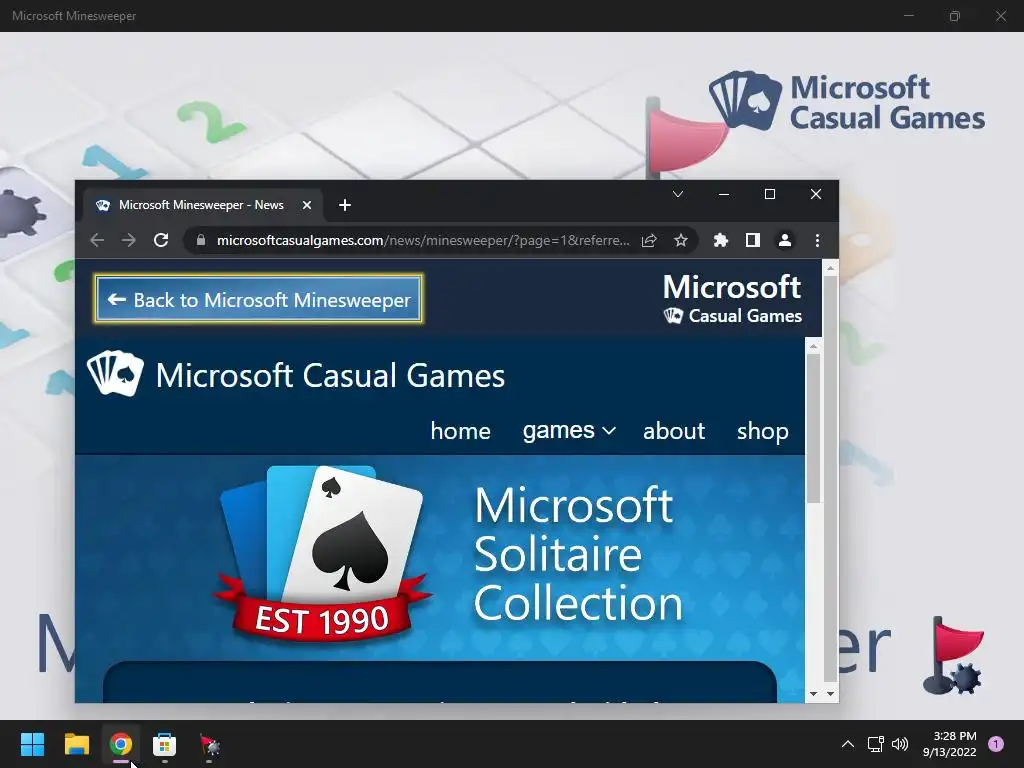The height and width of the screenshot is (768, 1024).
Task: Close the Microsoft Minesweeper app window
Action: point(1000,16)
